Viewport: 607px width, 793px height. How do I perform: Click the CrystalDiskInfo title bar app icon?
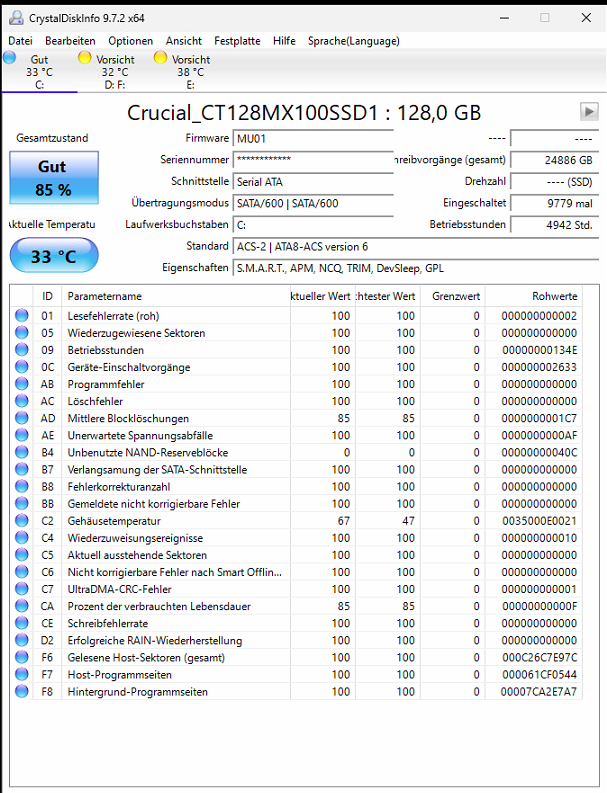(17, 18)
